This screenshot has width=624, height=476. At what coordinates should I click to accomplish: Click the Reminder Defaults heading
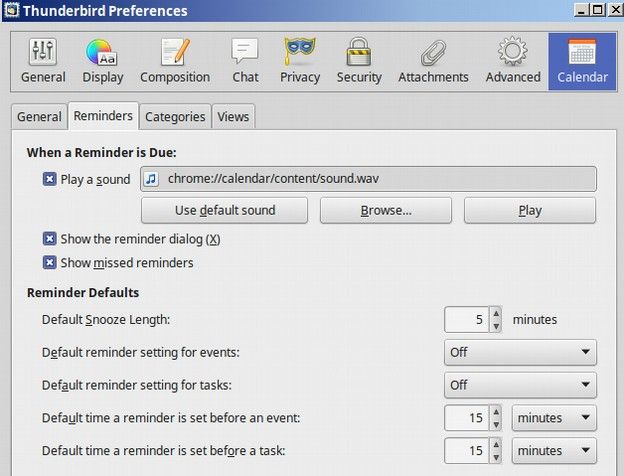pos(83,293)
